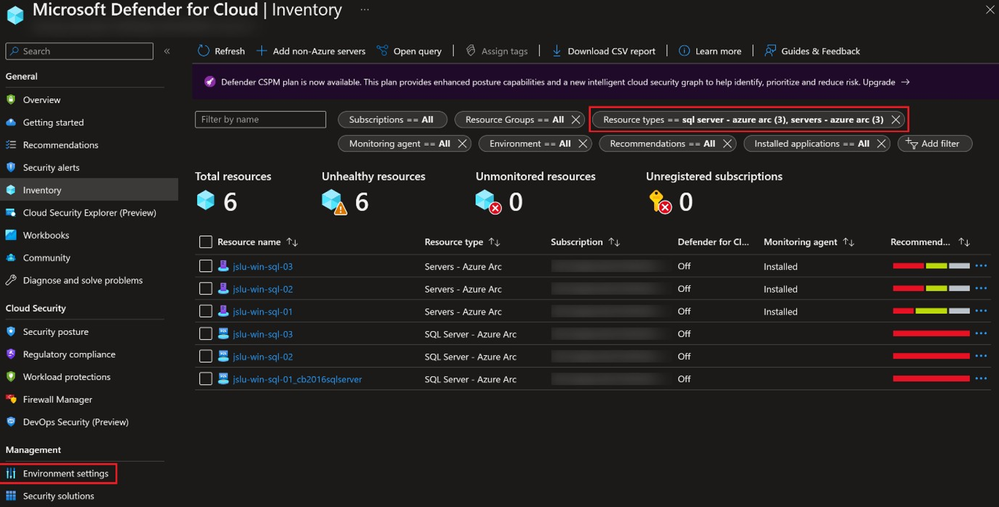Click red recommendations bar for jslu-win-sql-01_cb2016sqlserver
This screenshot has height=507, width=999.
tap(931, 379)
